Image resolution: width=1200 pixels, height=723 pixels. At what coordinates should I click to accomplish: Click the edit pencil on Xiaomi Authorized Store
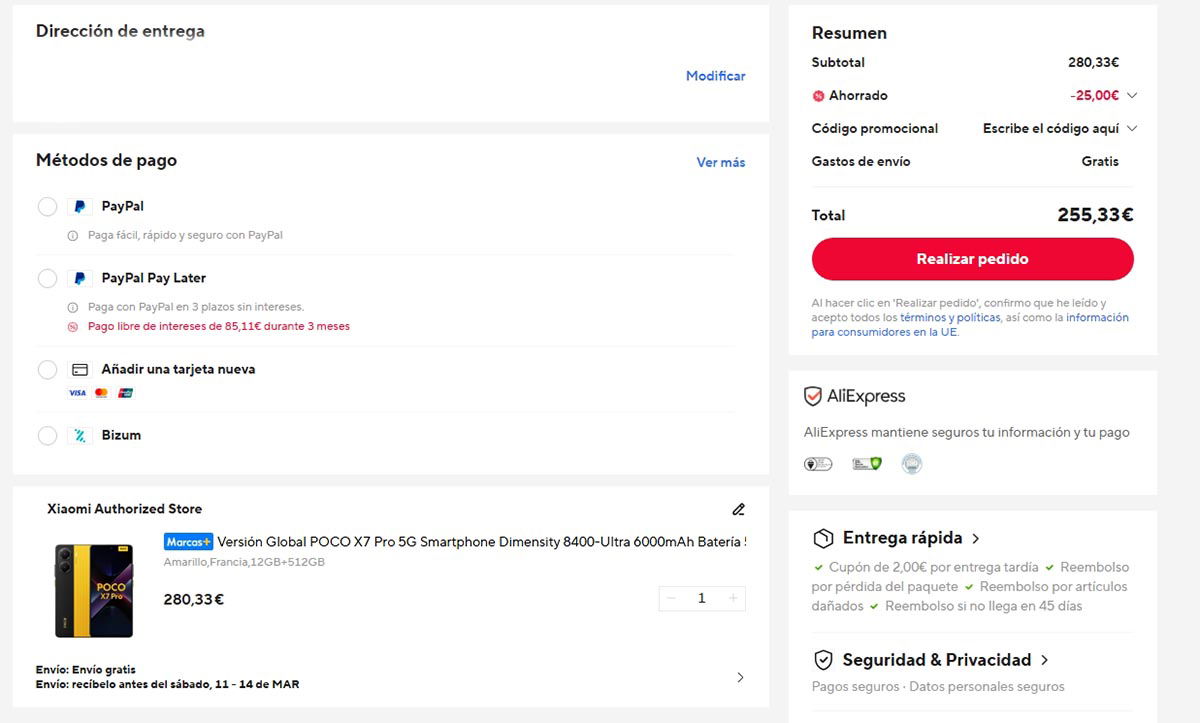pyautogui.click(x=738, y=509)
